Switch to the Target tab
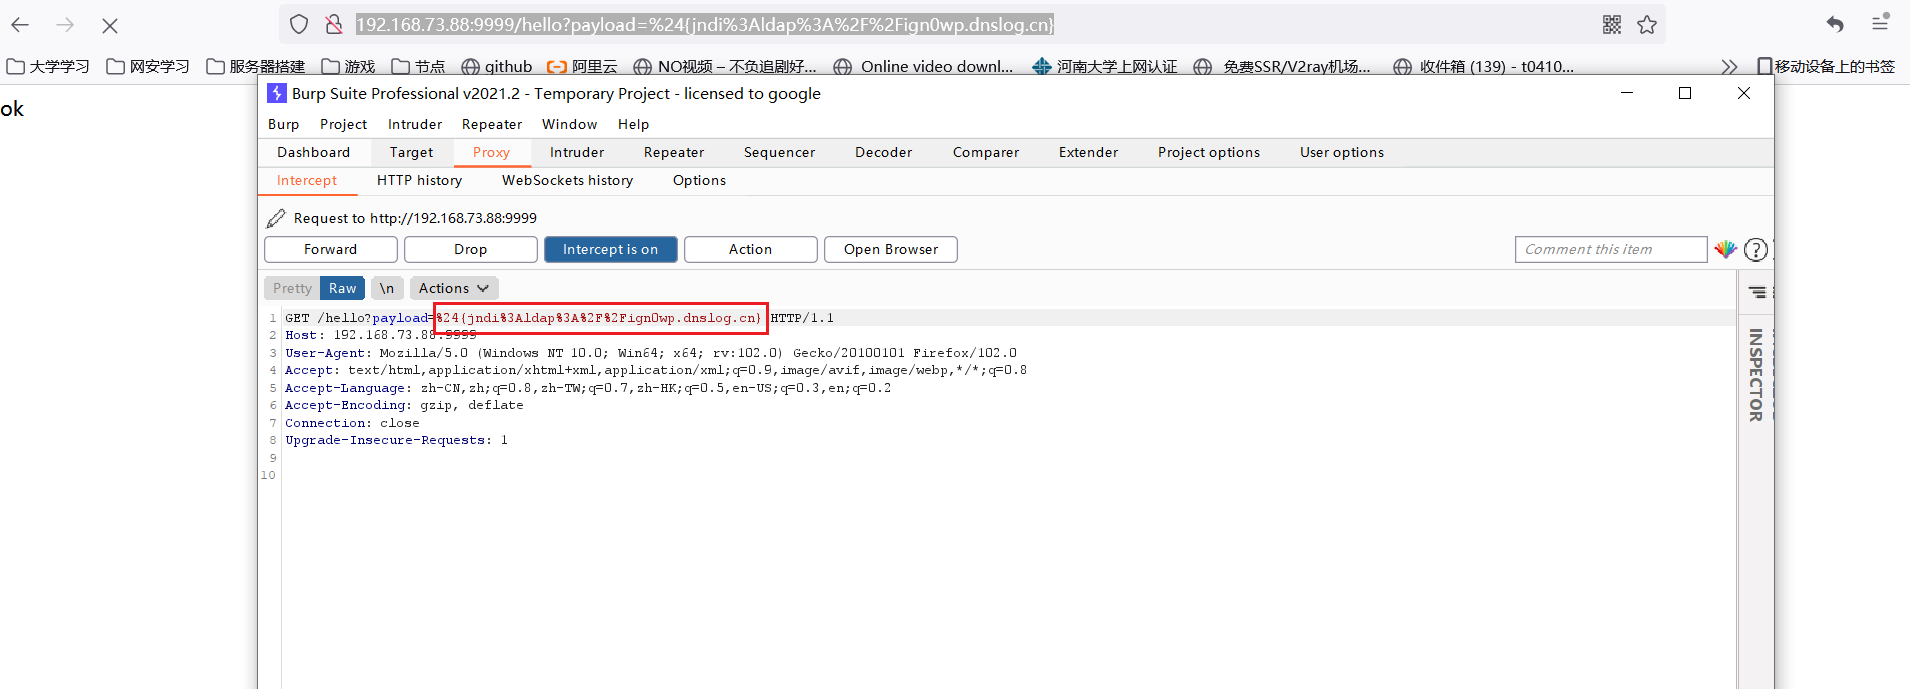 point(412,152)
